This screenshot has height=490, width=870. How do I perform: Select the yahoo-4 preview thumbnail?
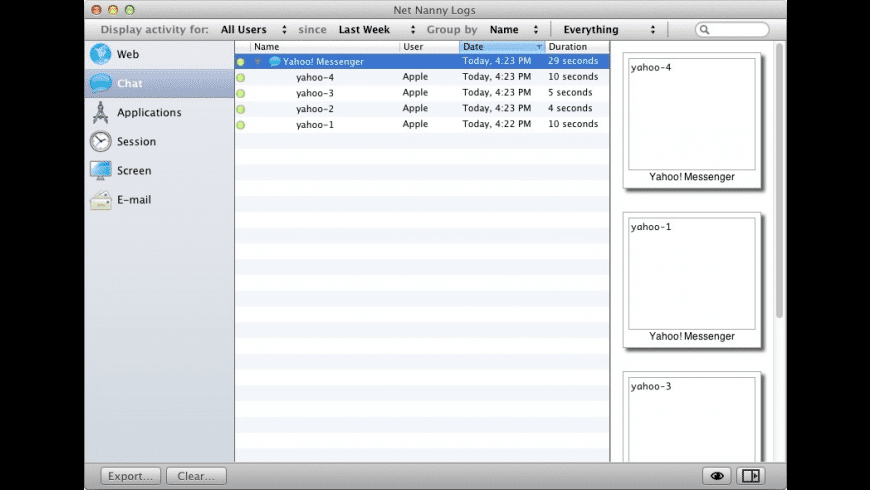tap(692, 120)
